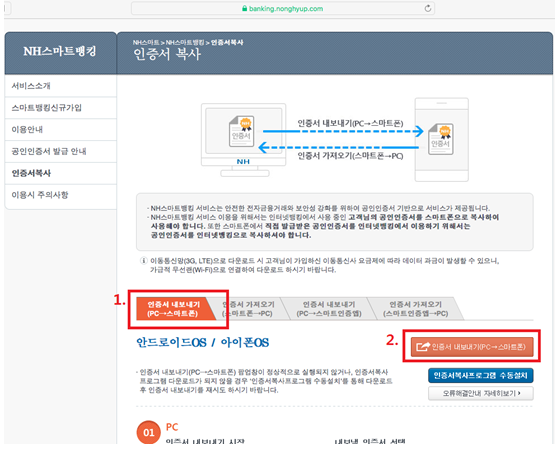Select 인증서복사 in the sidebar

click(x=61, y=173)
